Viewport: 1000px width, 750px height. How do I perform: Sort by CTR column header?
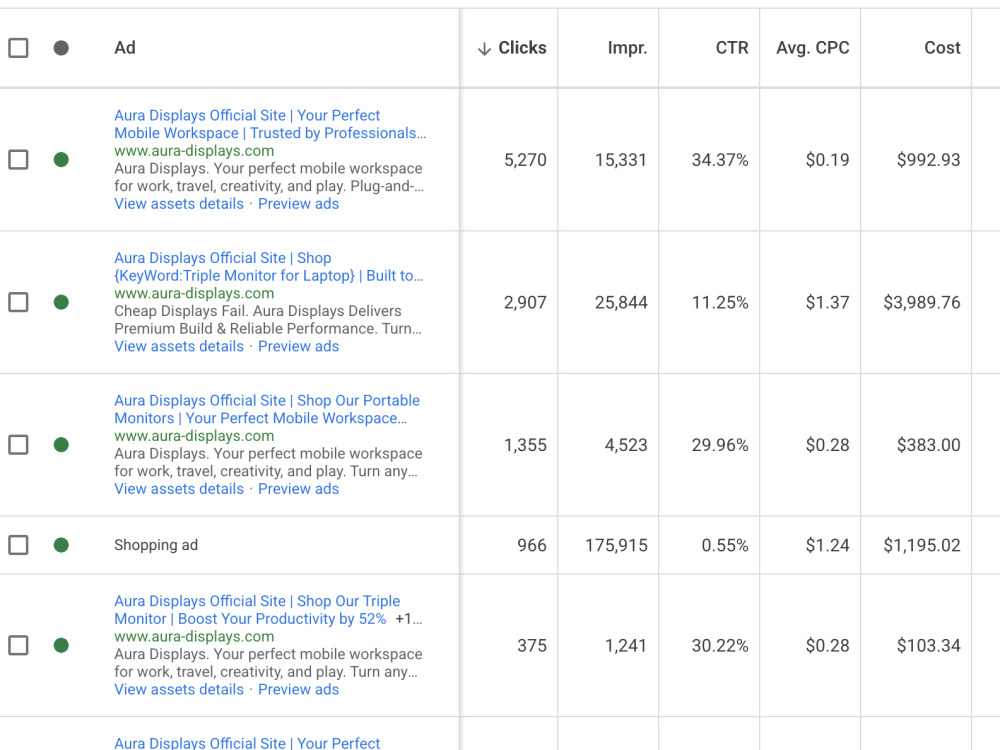click(732, 48)
